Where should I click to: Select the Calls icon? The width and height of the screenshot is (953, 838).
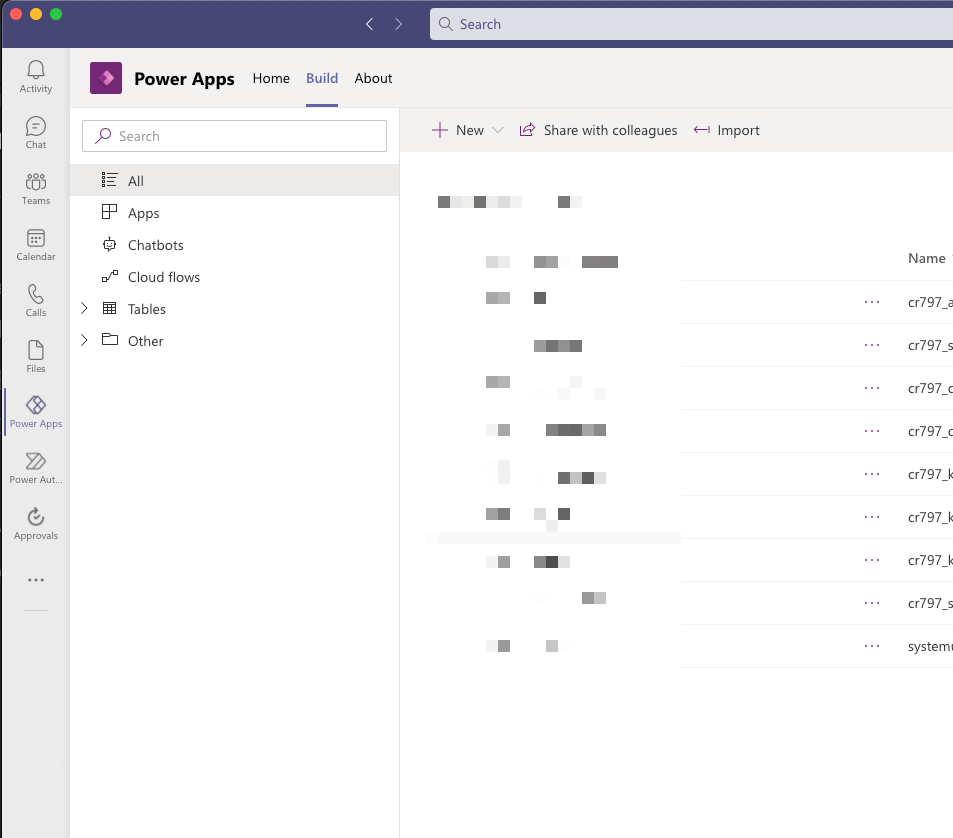click(x=35, y=298)
